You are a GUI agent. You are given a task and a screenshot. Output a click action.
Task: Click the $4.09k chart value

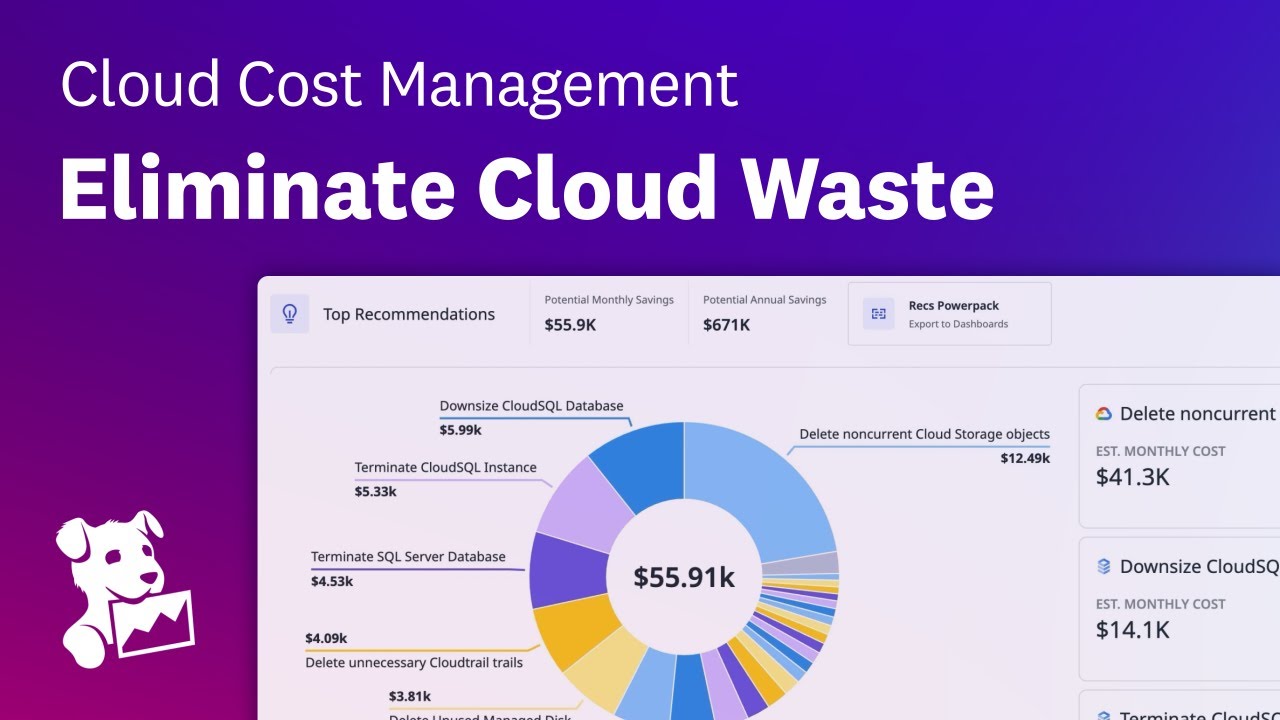tap(326, 638)
